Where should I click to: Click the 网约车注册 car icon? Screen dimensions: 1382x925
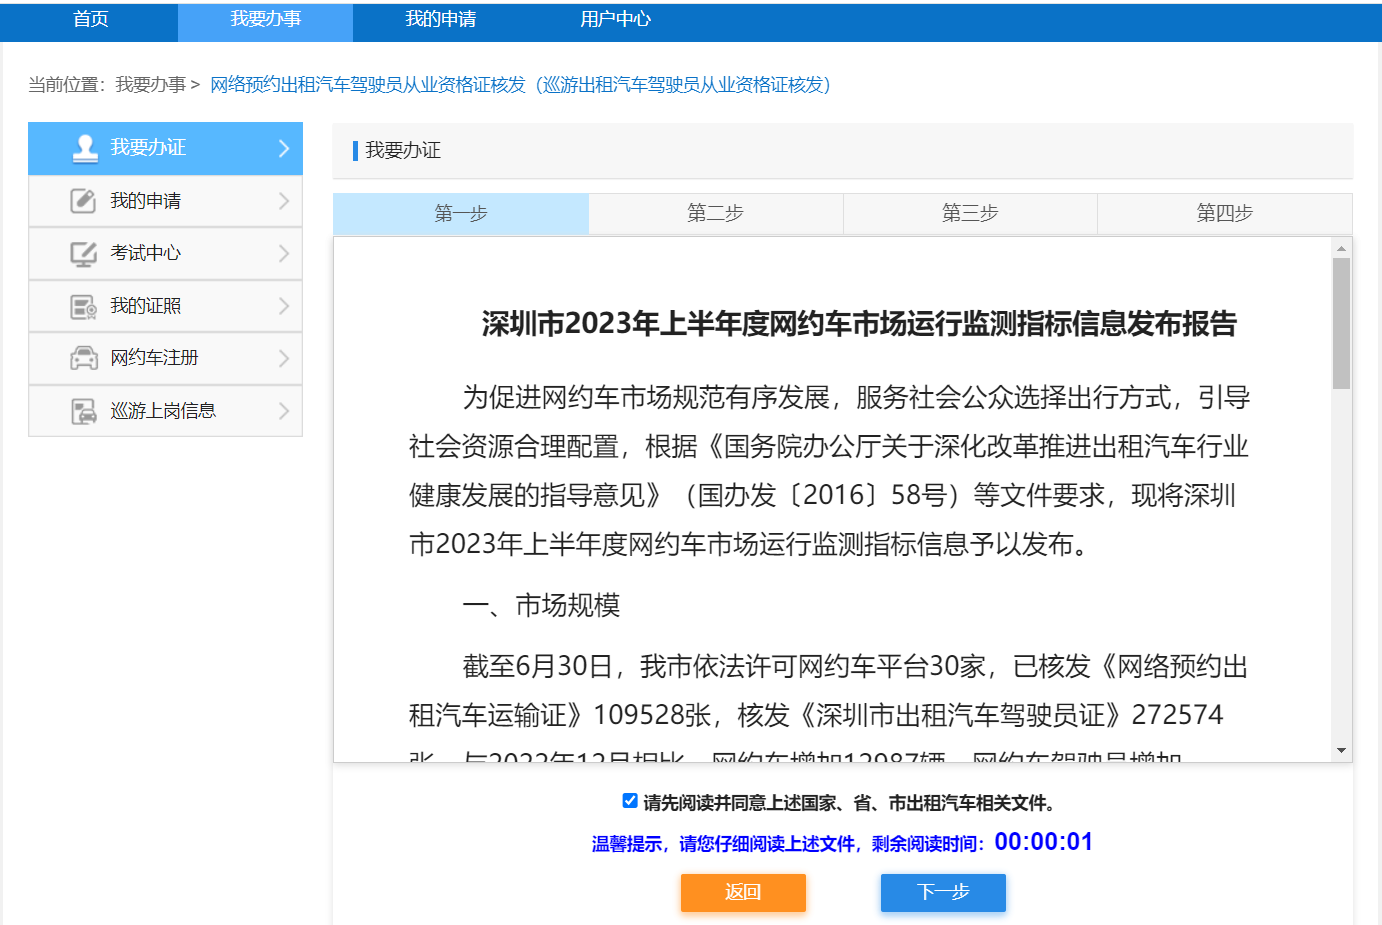(x=83, y=358)
